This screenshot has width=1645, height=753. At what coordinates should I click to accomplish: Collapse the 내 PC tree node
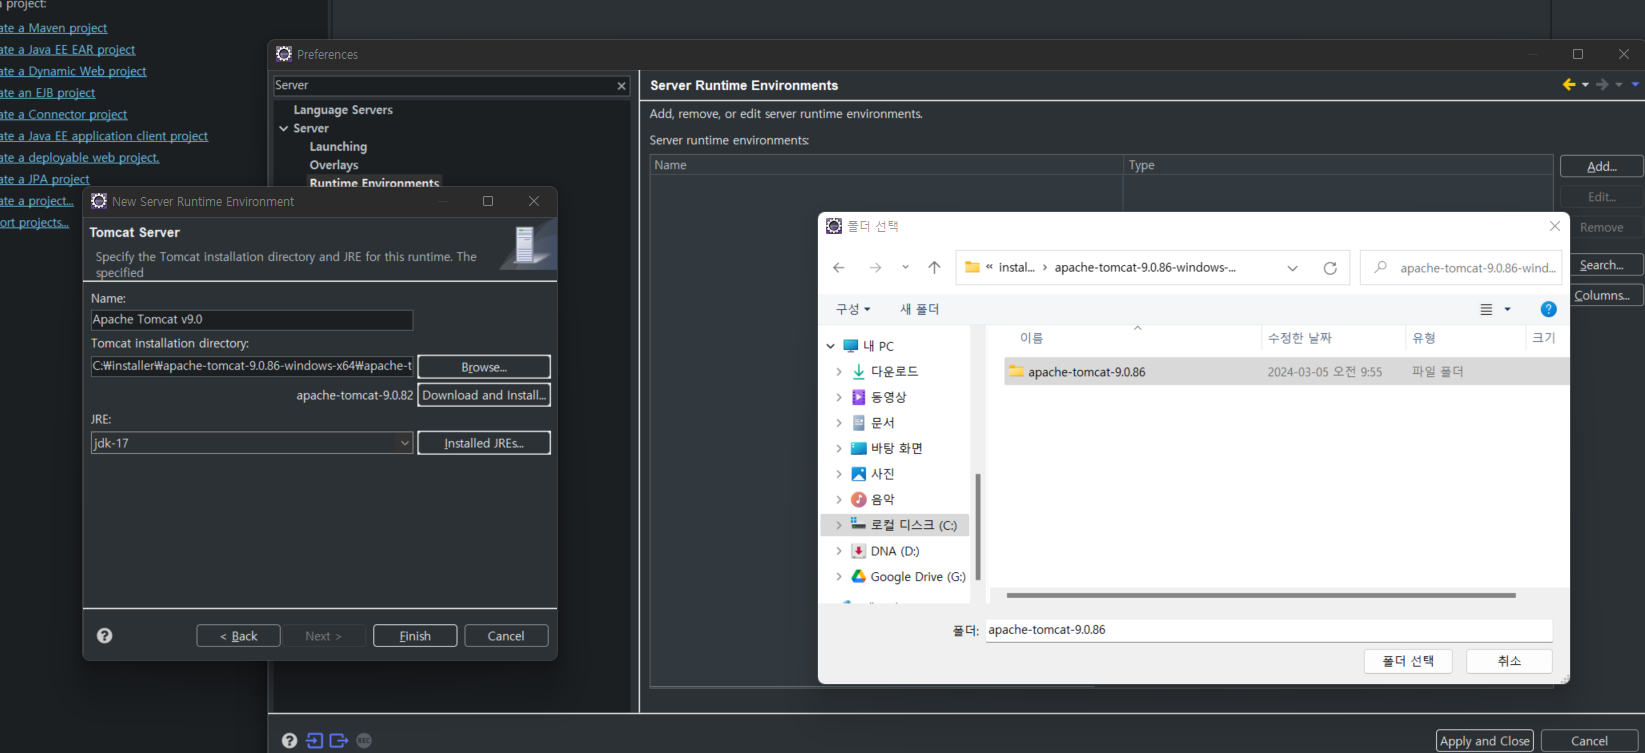(830, 346)
